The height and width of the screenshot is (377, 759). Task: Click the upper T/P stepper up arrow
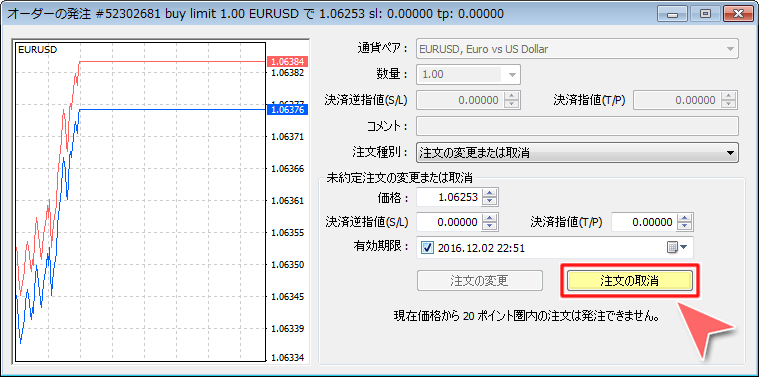click(729, 96)
